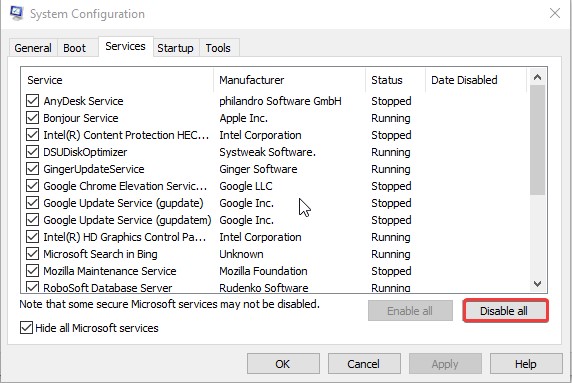This screenshot has height=383, width=572.
Task: Click the Stopped status of AnyDesk Service
Action: [391, 101]
